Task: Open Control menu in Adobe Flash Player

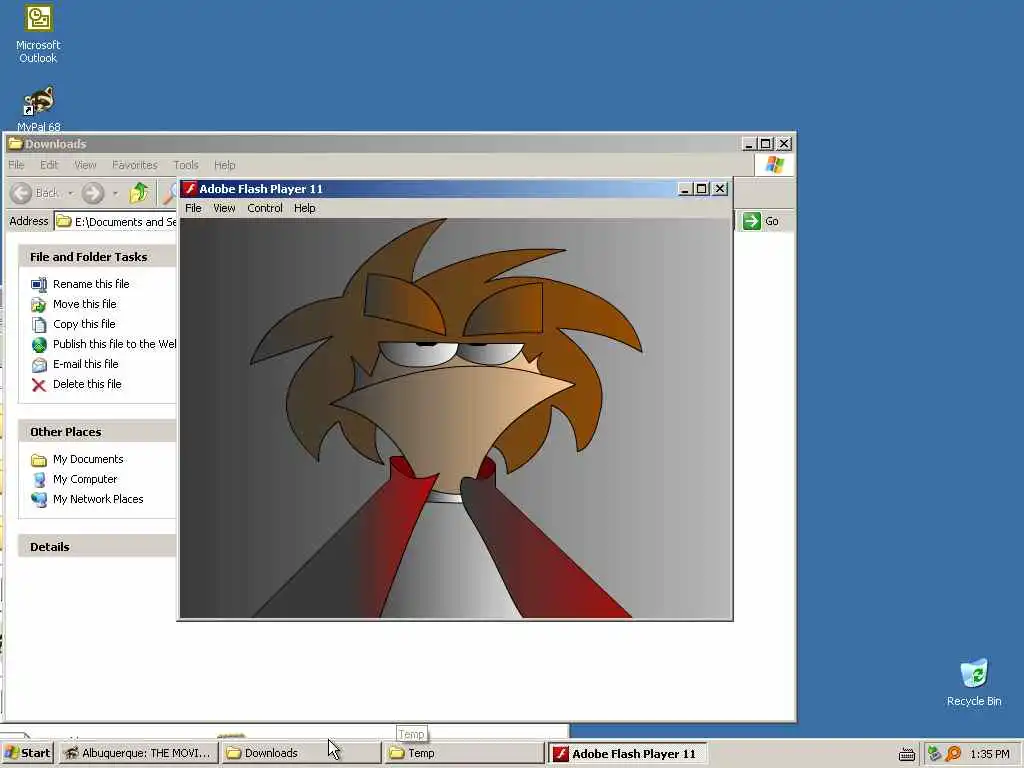Action: tap(264, 208)
